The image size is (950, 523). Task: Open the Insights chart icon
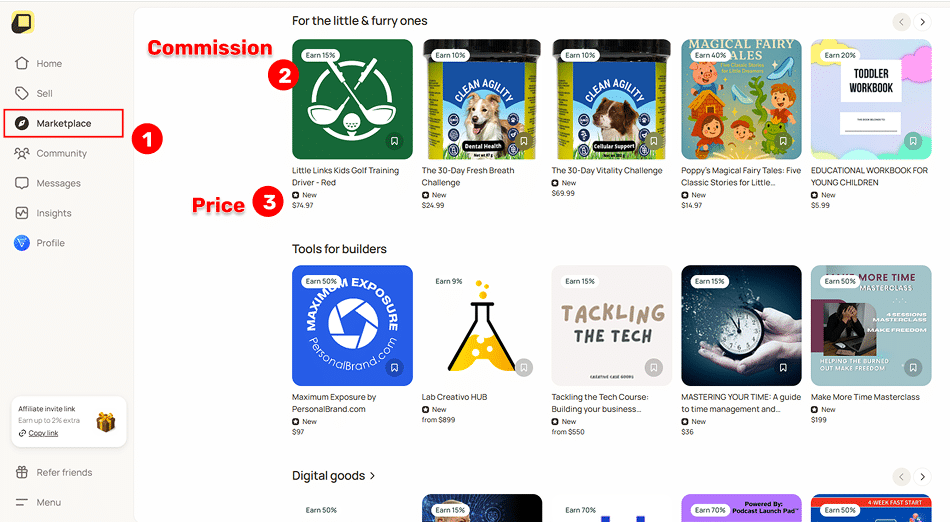[x=22, y=213]
